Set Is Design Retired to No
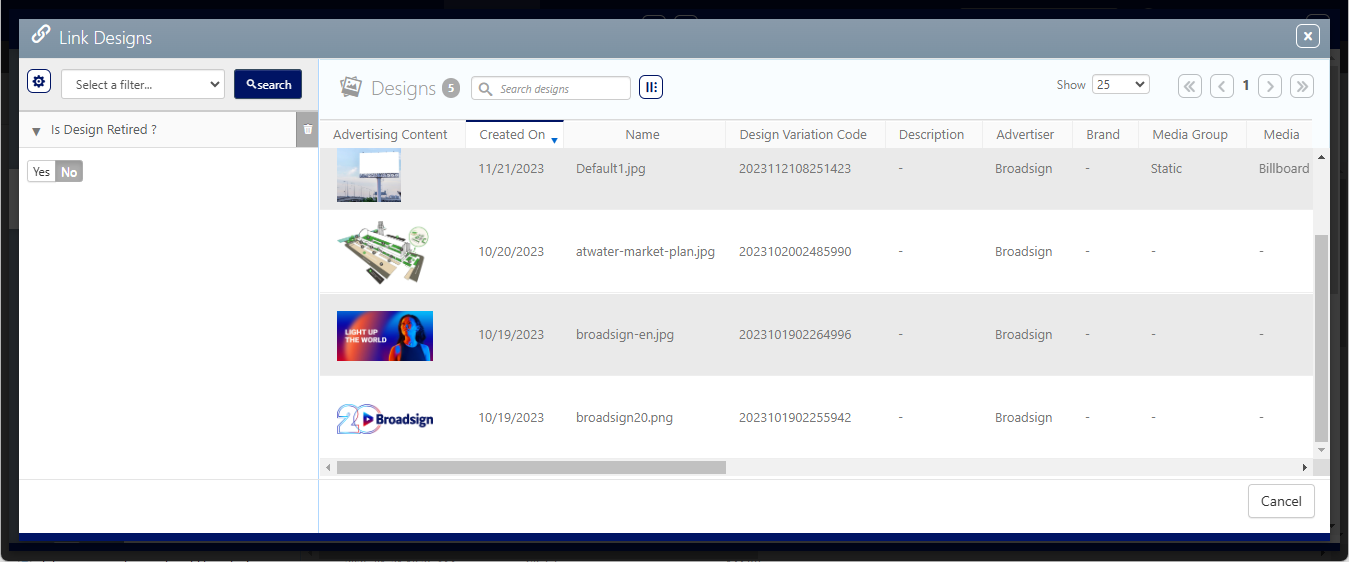Image resolution: width=1349 pixels, height=562 pixels. 69,172
